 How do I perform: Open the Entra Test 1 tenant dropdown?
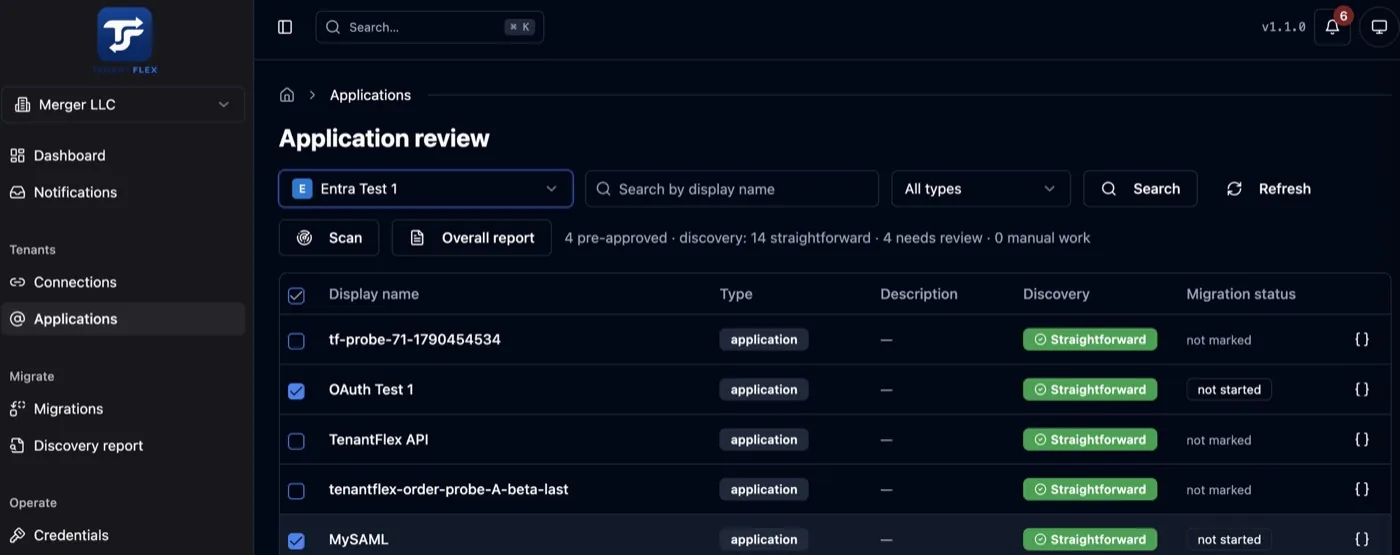coord(426,189)
